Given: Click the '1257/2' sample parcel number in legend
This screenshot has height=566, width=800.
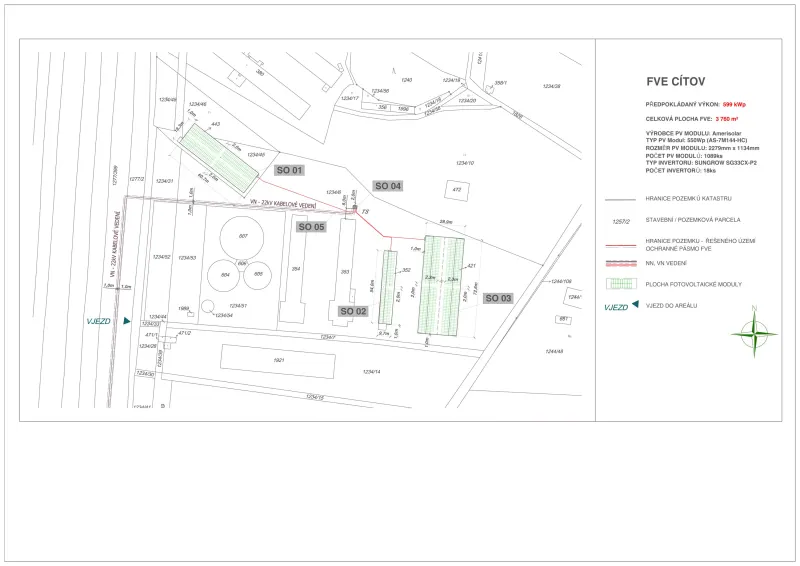Looking at the screenshot, I should [621, 222].
